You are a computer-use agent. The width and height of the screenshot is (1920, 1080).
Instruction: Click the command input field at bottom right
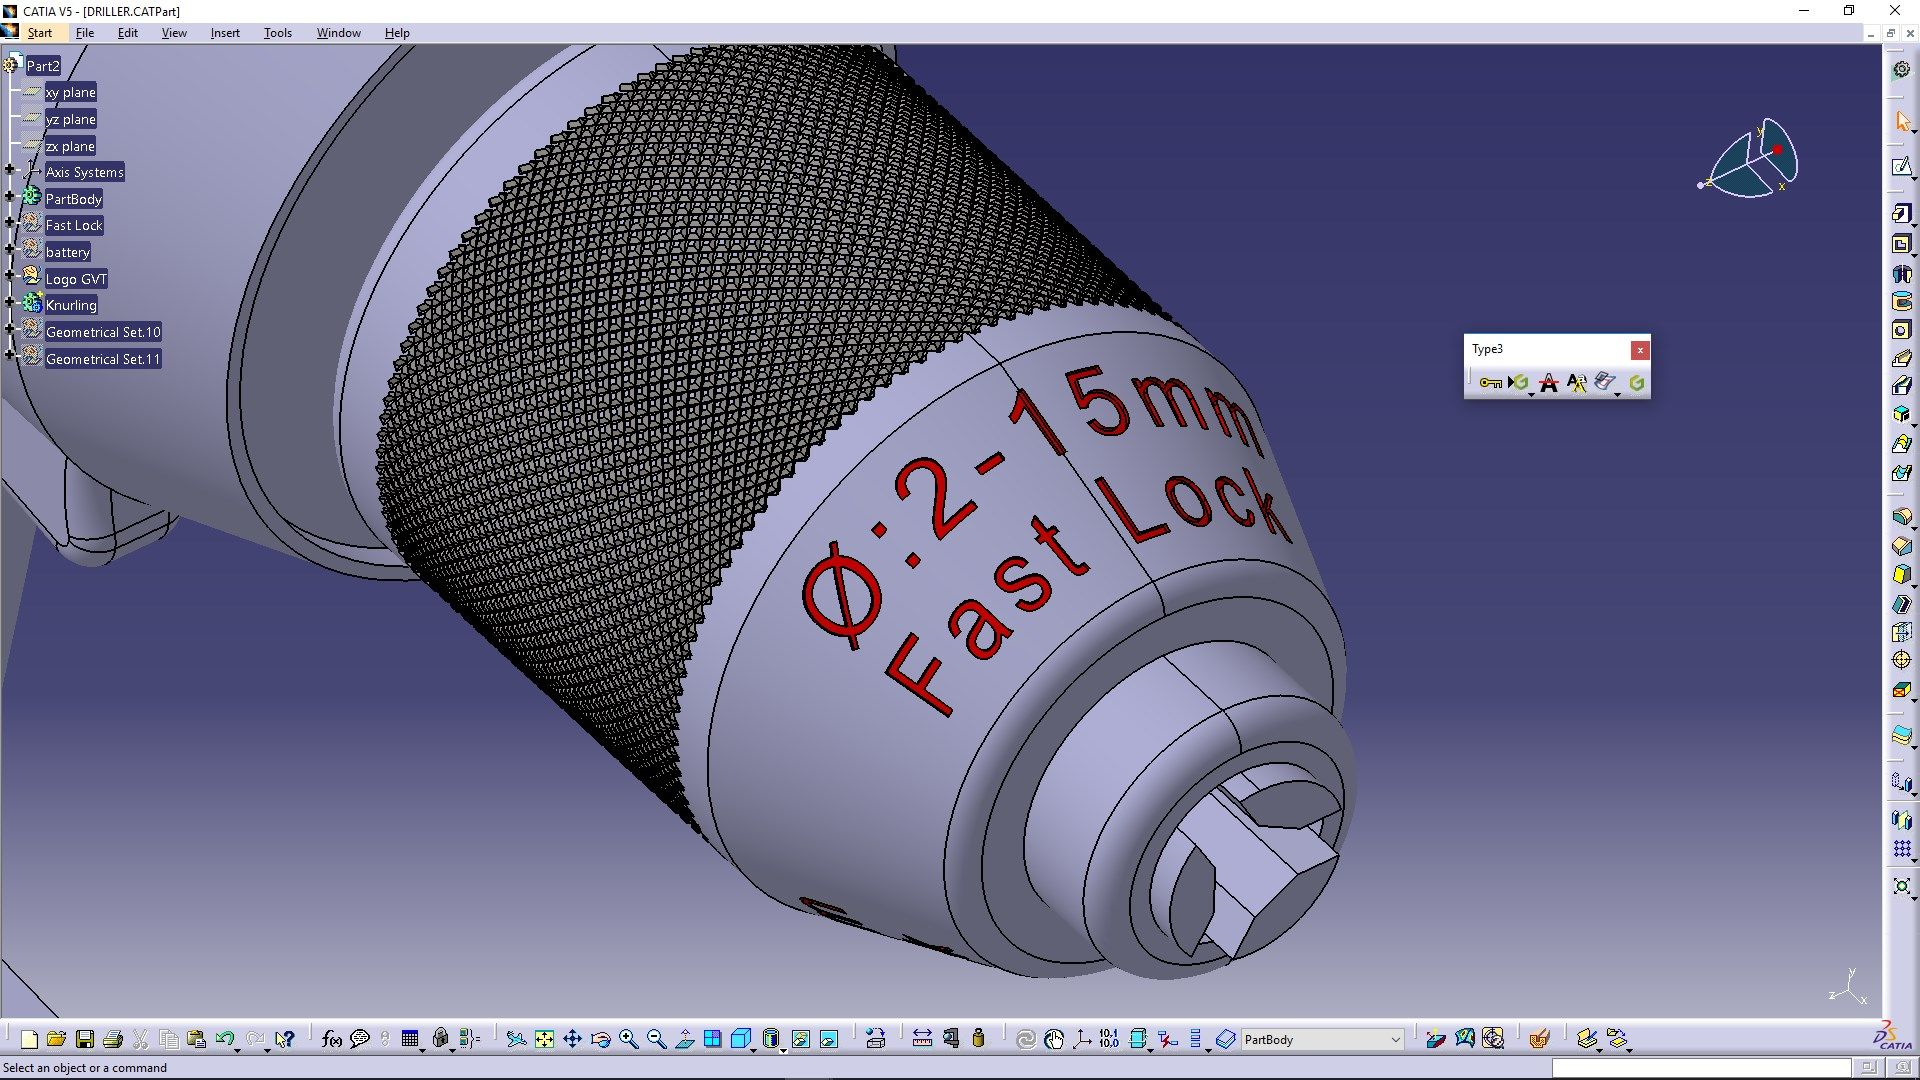point(1701,1068)
